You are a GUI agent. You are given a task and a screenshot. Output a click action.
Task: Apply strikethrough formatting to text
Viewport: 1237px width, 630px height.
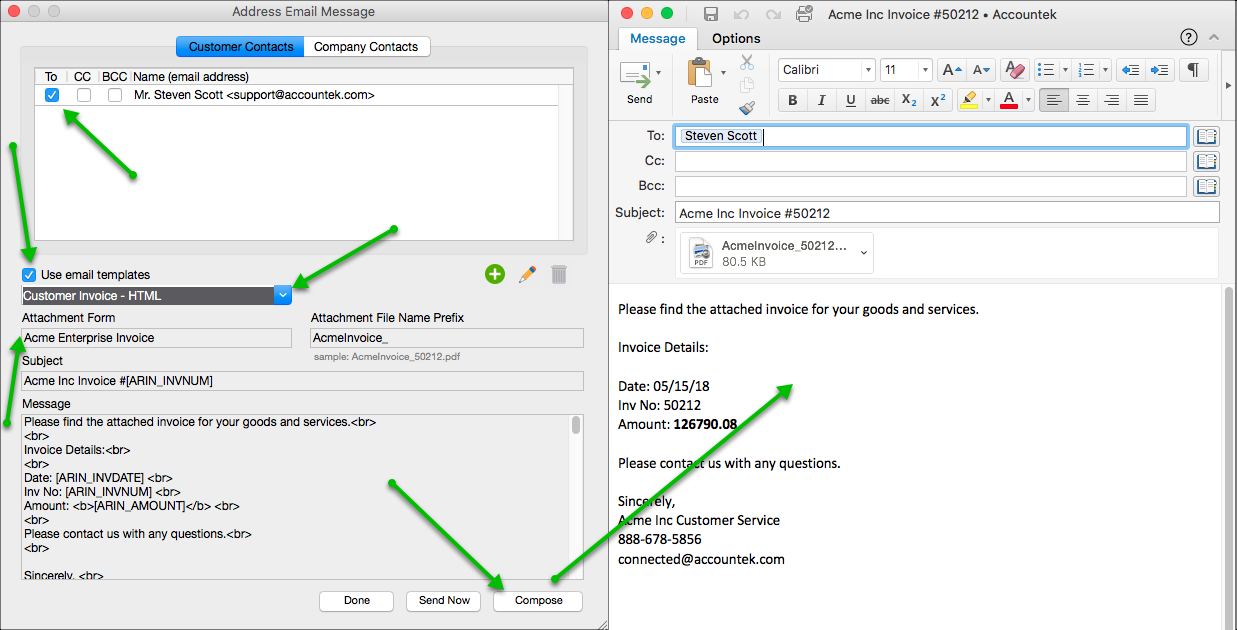879,99
